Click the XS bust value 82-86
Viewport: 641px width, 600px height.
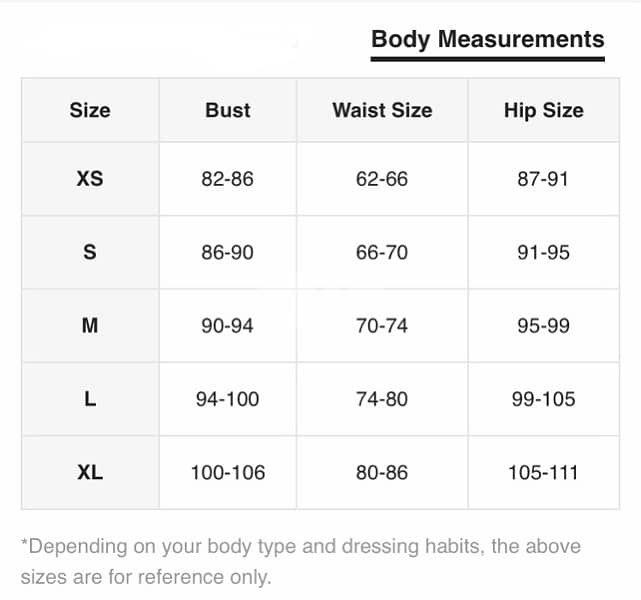pyautogui.click(x=227, y=179)
